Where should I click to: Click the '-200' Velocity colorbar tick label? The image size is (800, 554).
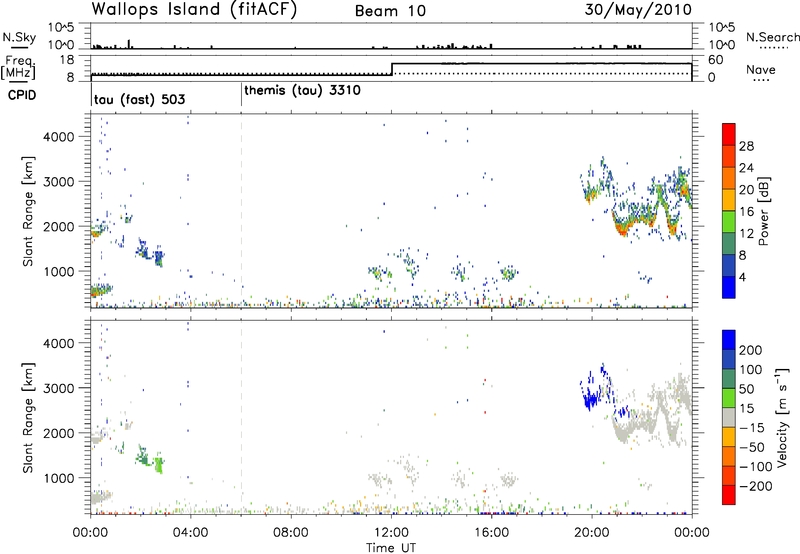point(754,486)
